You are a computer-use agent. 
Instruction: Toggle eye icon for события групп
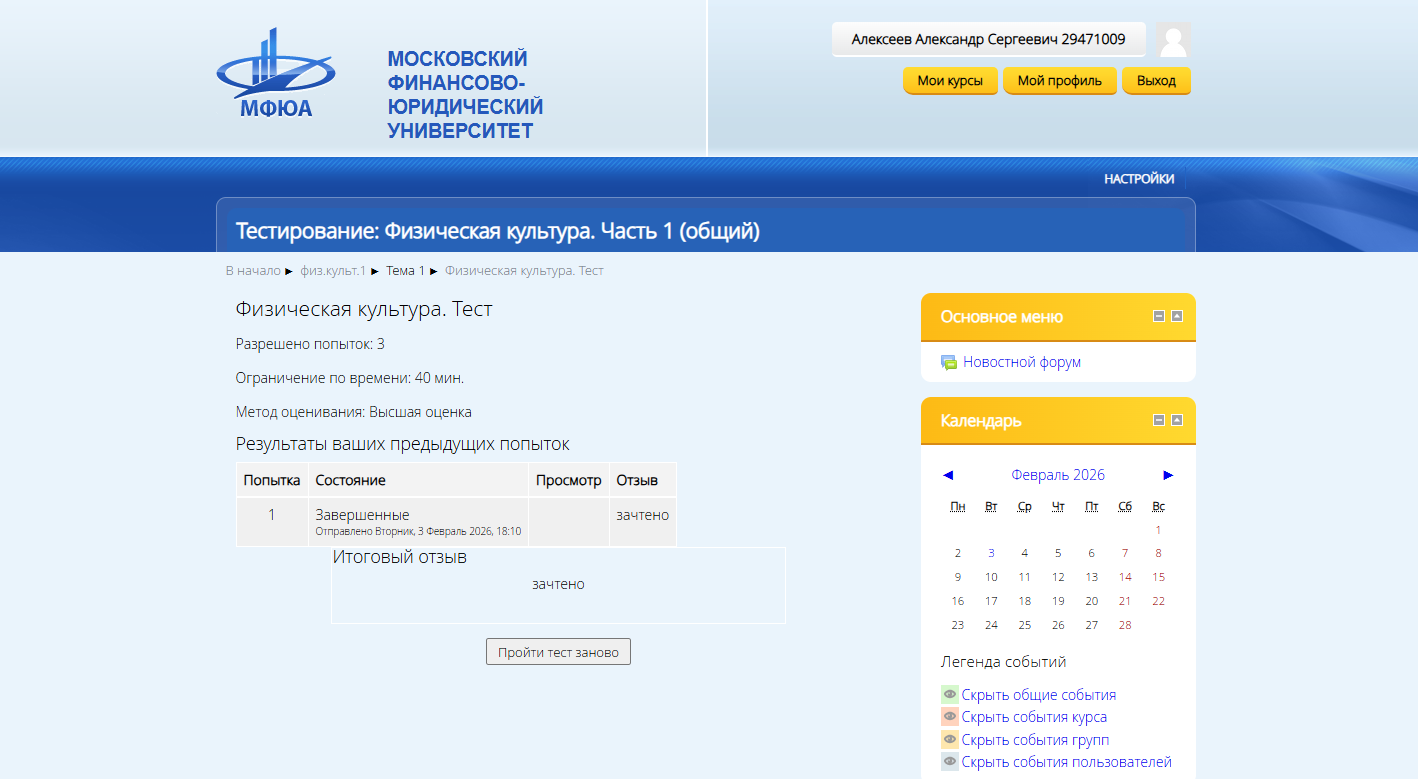[x=949, y=740]
